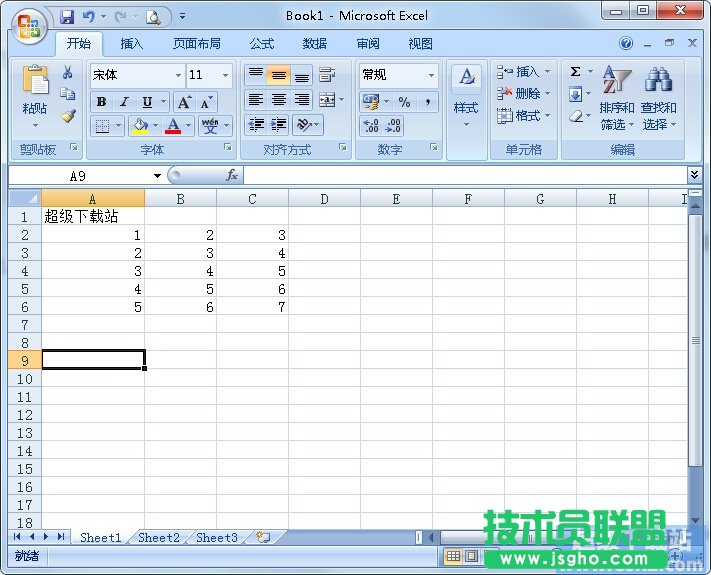This screenshot has width=711, height=575.
Task: Click the insert function fx button
Action: [x=232, y=175]
